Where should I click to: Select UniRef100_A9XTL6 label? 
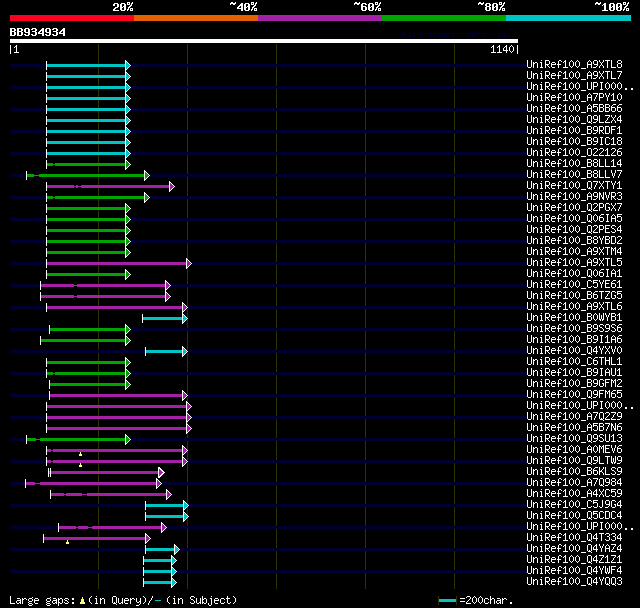click(x=574, y=306)
